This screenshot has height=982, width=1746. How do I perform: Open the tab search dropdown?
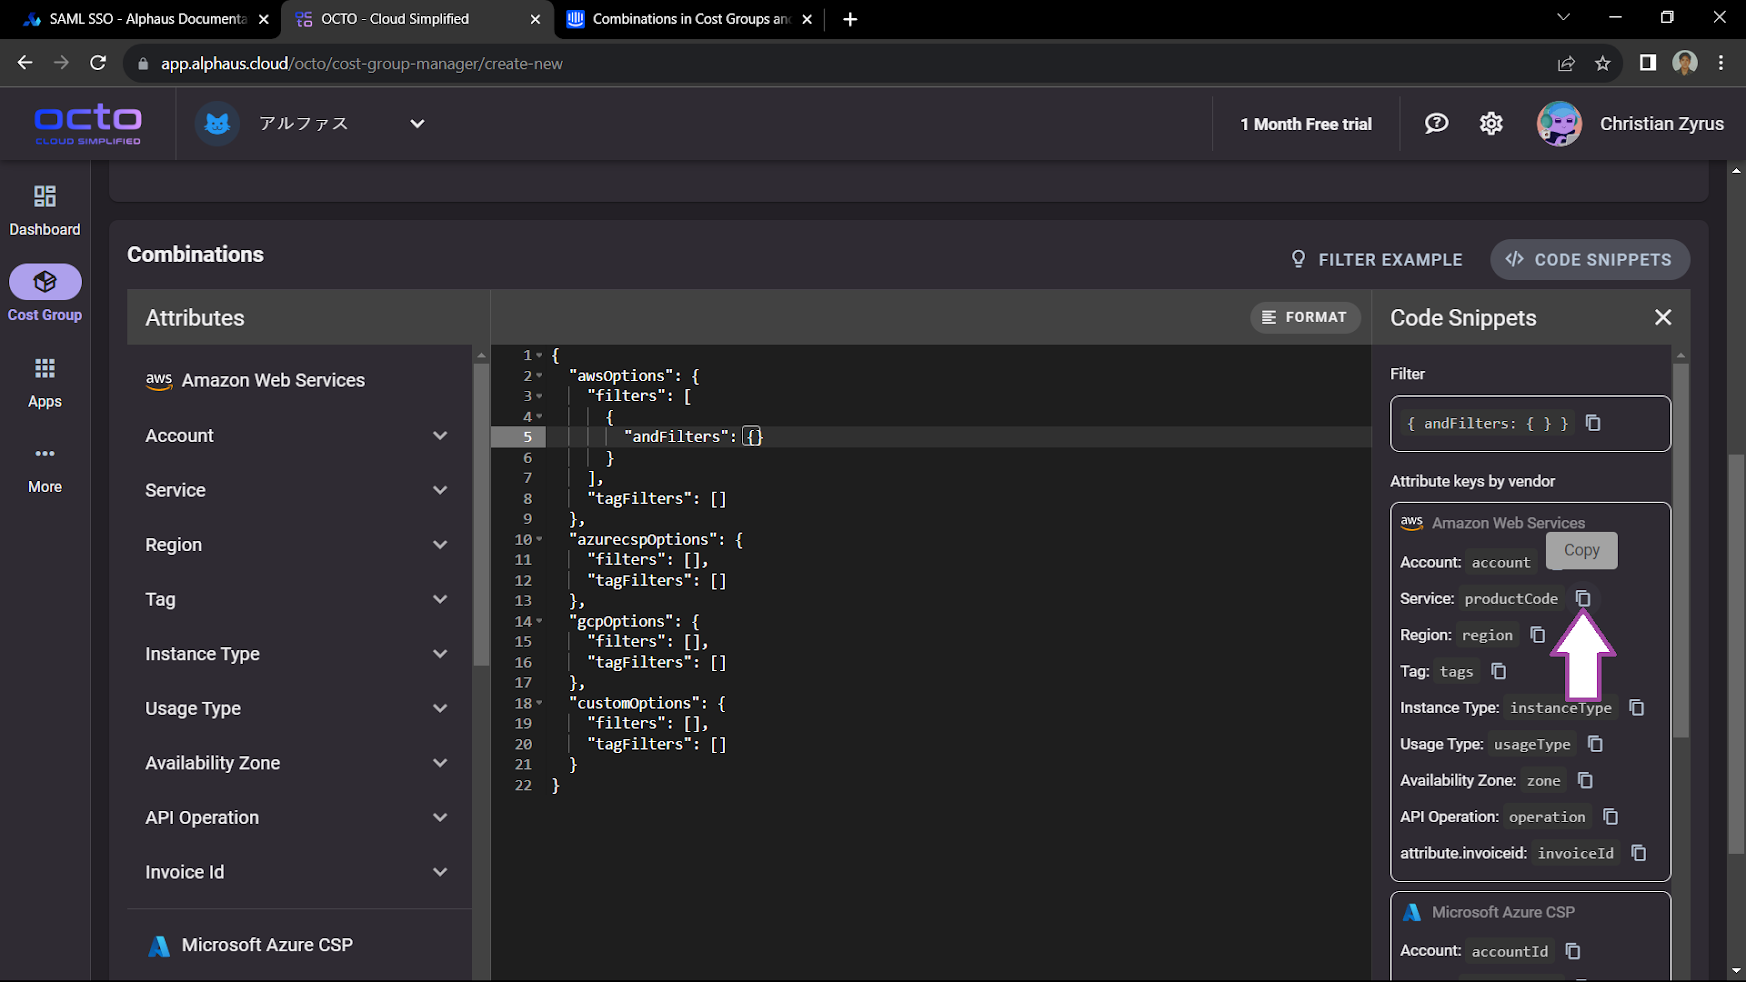coord(1563,17)
